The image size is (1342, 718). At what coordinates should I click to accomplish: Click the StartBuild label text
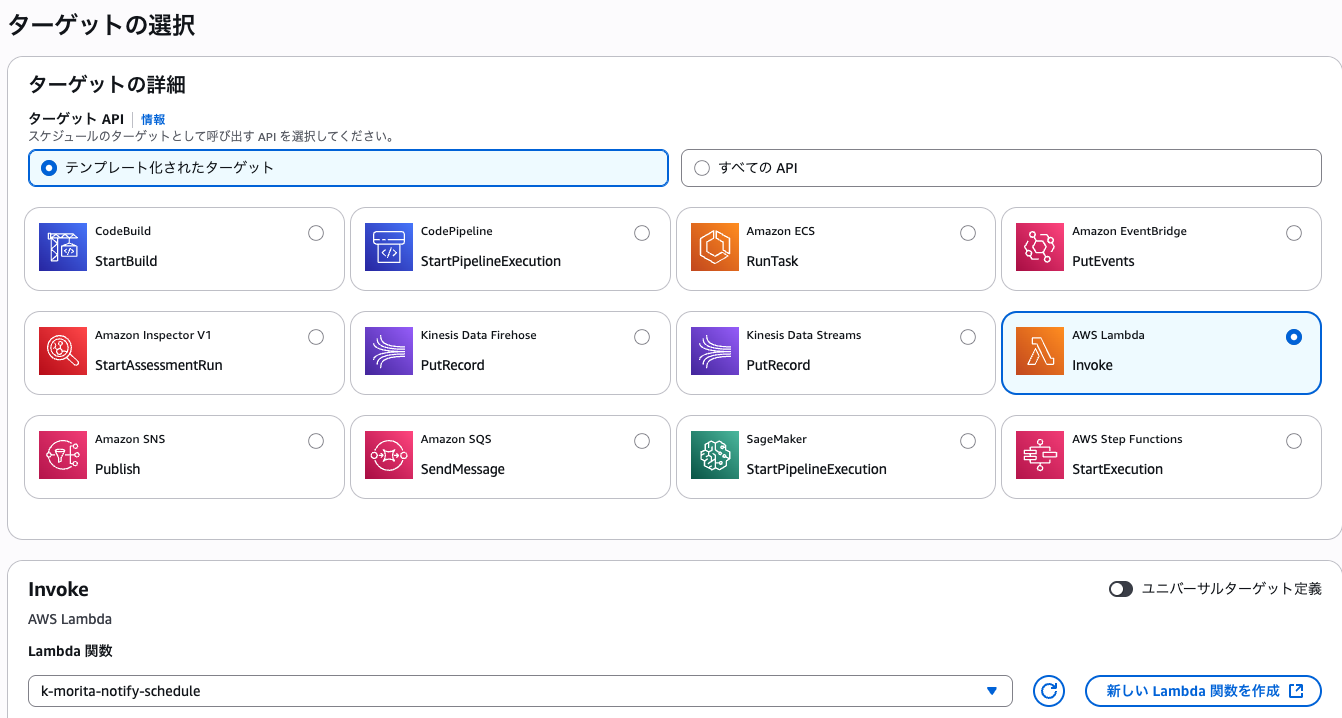pos(126,261)
